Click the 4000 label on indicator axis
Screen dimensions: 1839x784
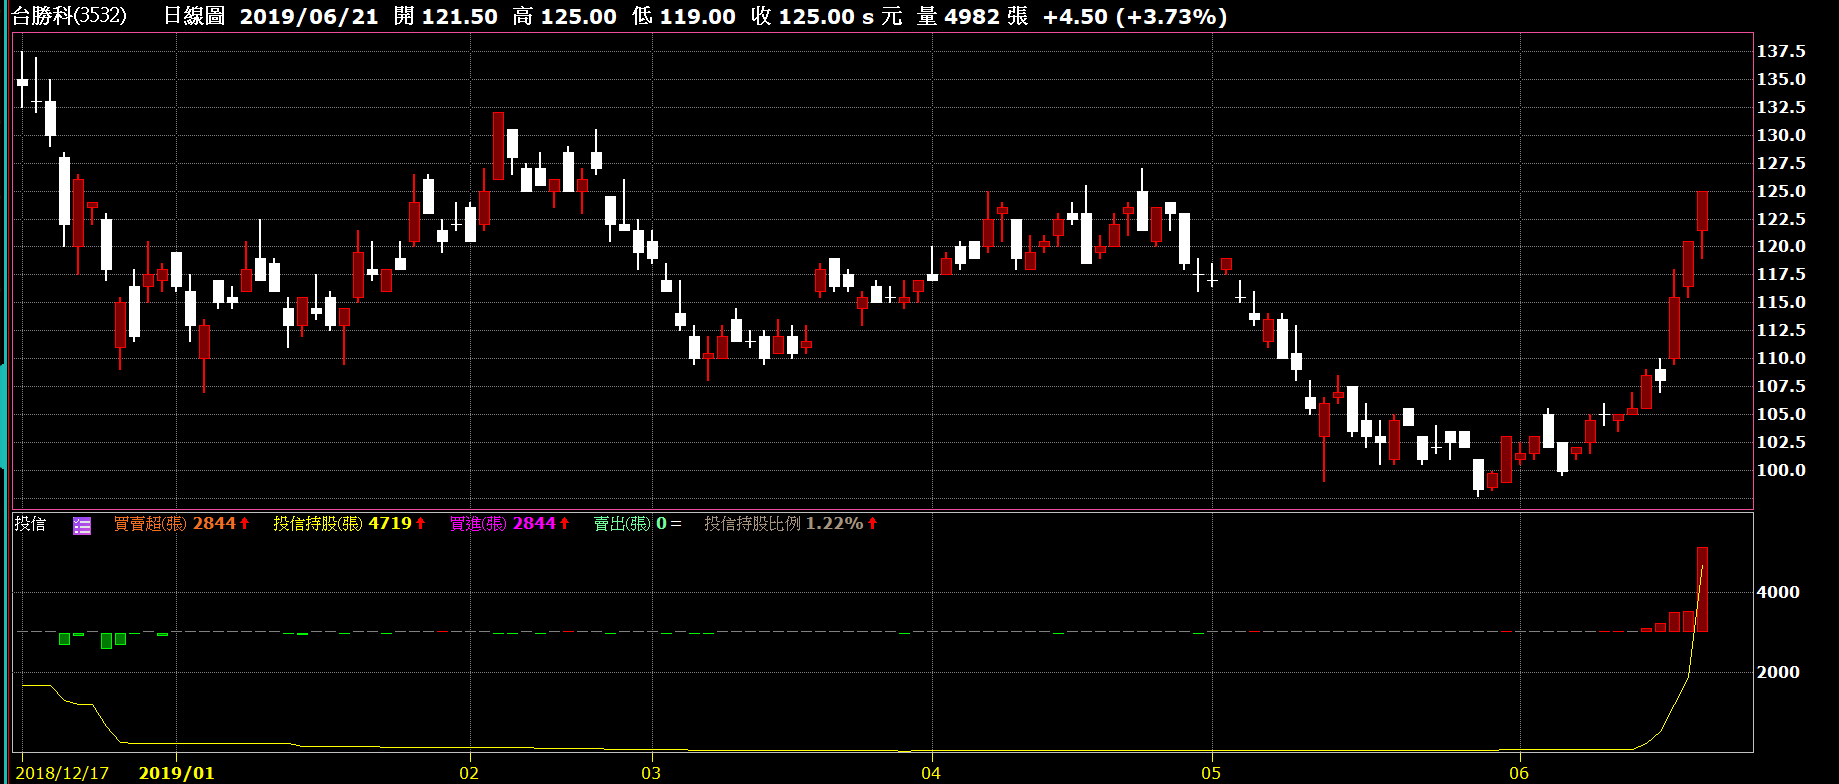pos(1778,592)
